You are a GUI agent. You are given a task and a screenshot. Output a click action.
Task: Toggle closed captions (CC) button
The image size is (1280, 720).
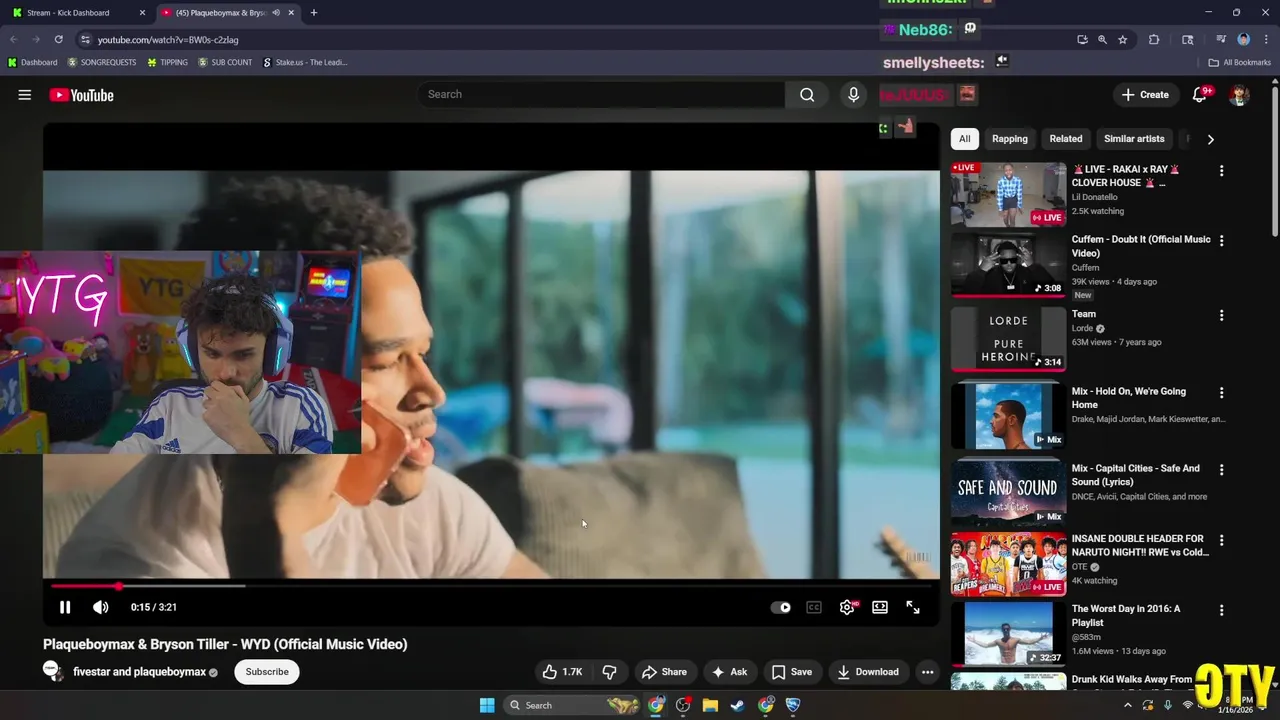[x=814, y=607]
